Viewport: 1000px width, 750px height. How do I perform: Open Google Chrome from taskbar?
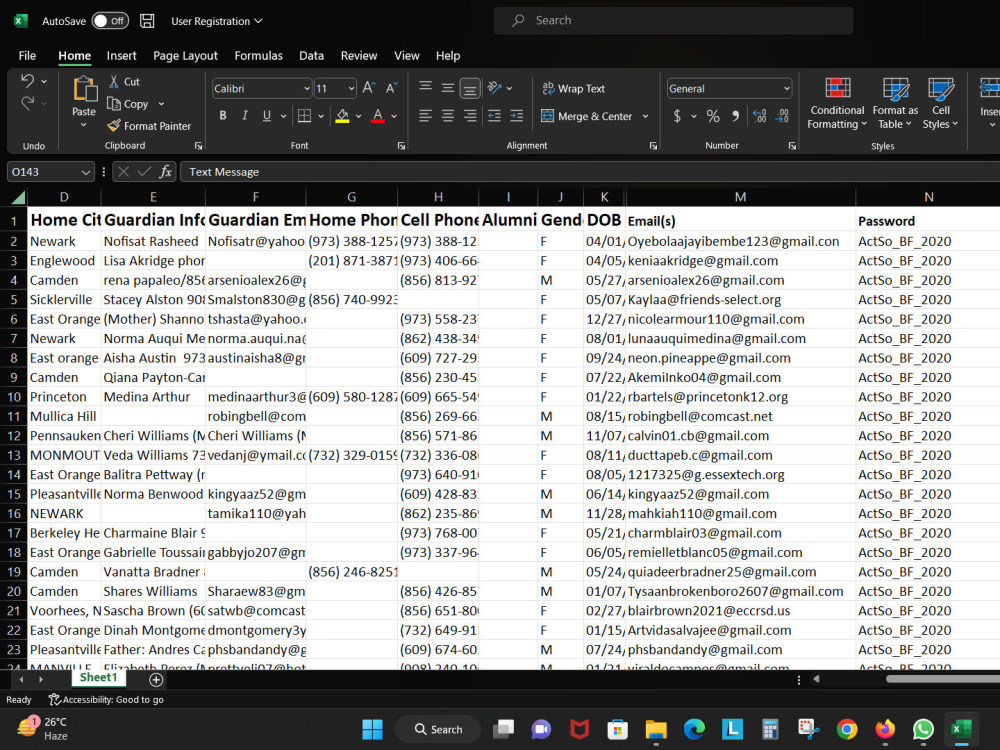[847, 729]
